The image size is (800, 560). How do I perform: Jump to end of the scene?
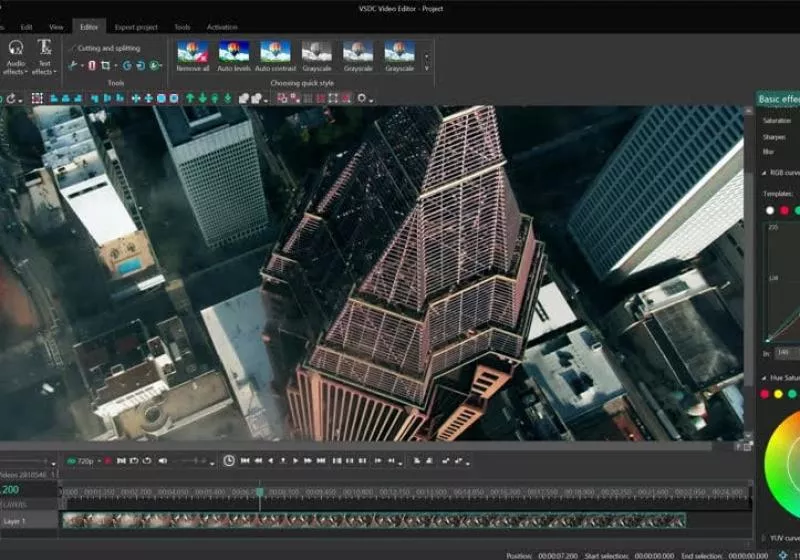coord(321,461)
